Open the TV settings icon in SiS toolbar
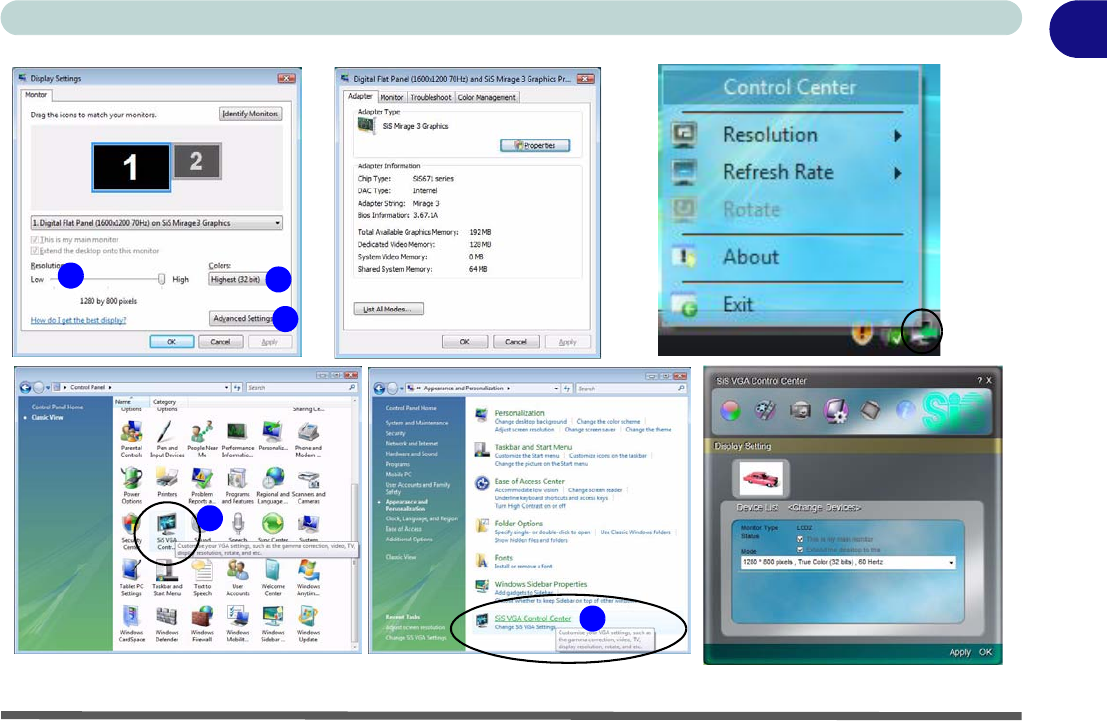The width and height of the screenshot is (1107, 721). [x=800, y=410]
